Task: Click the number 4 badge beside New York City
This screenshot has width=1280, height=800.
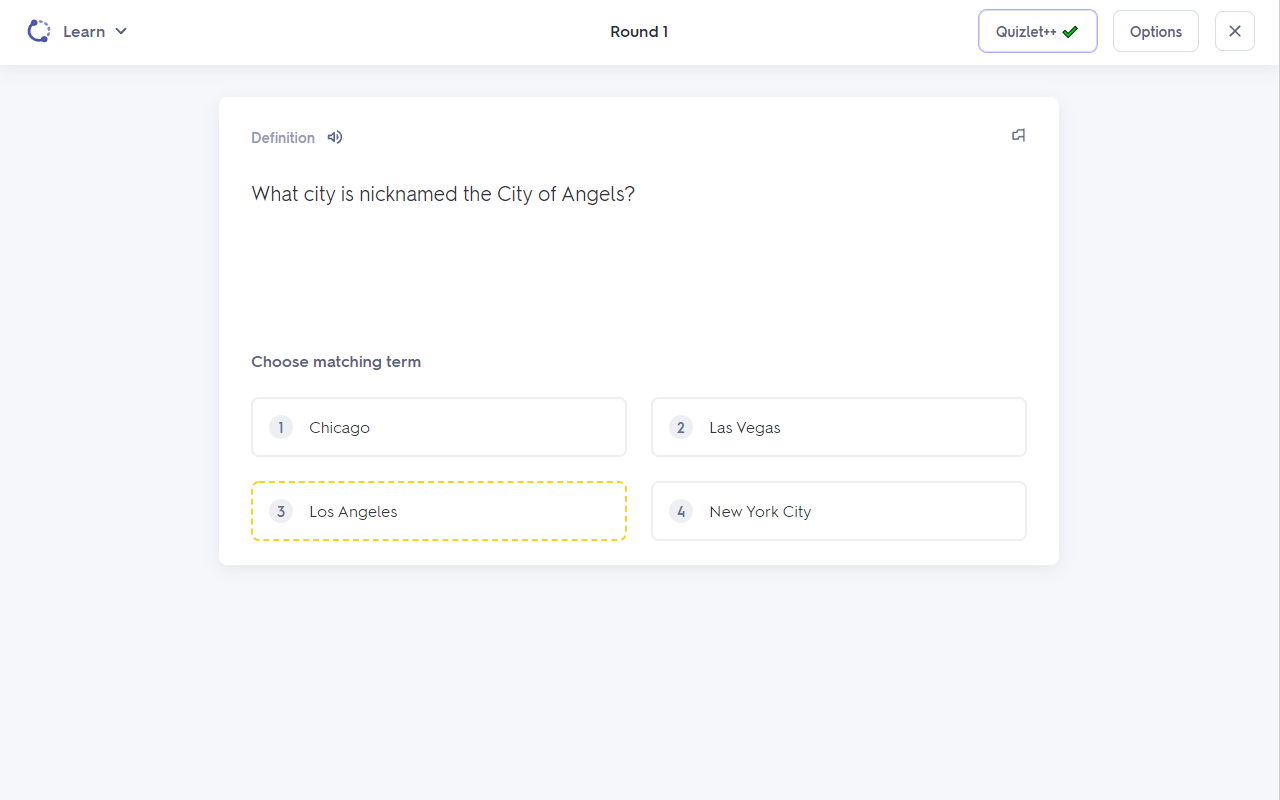Action: pyautogui.click(x=681, y=511)
